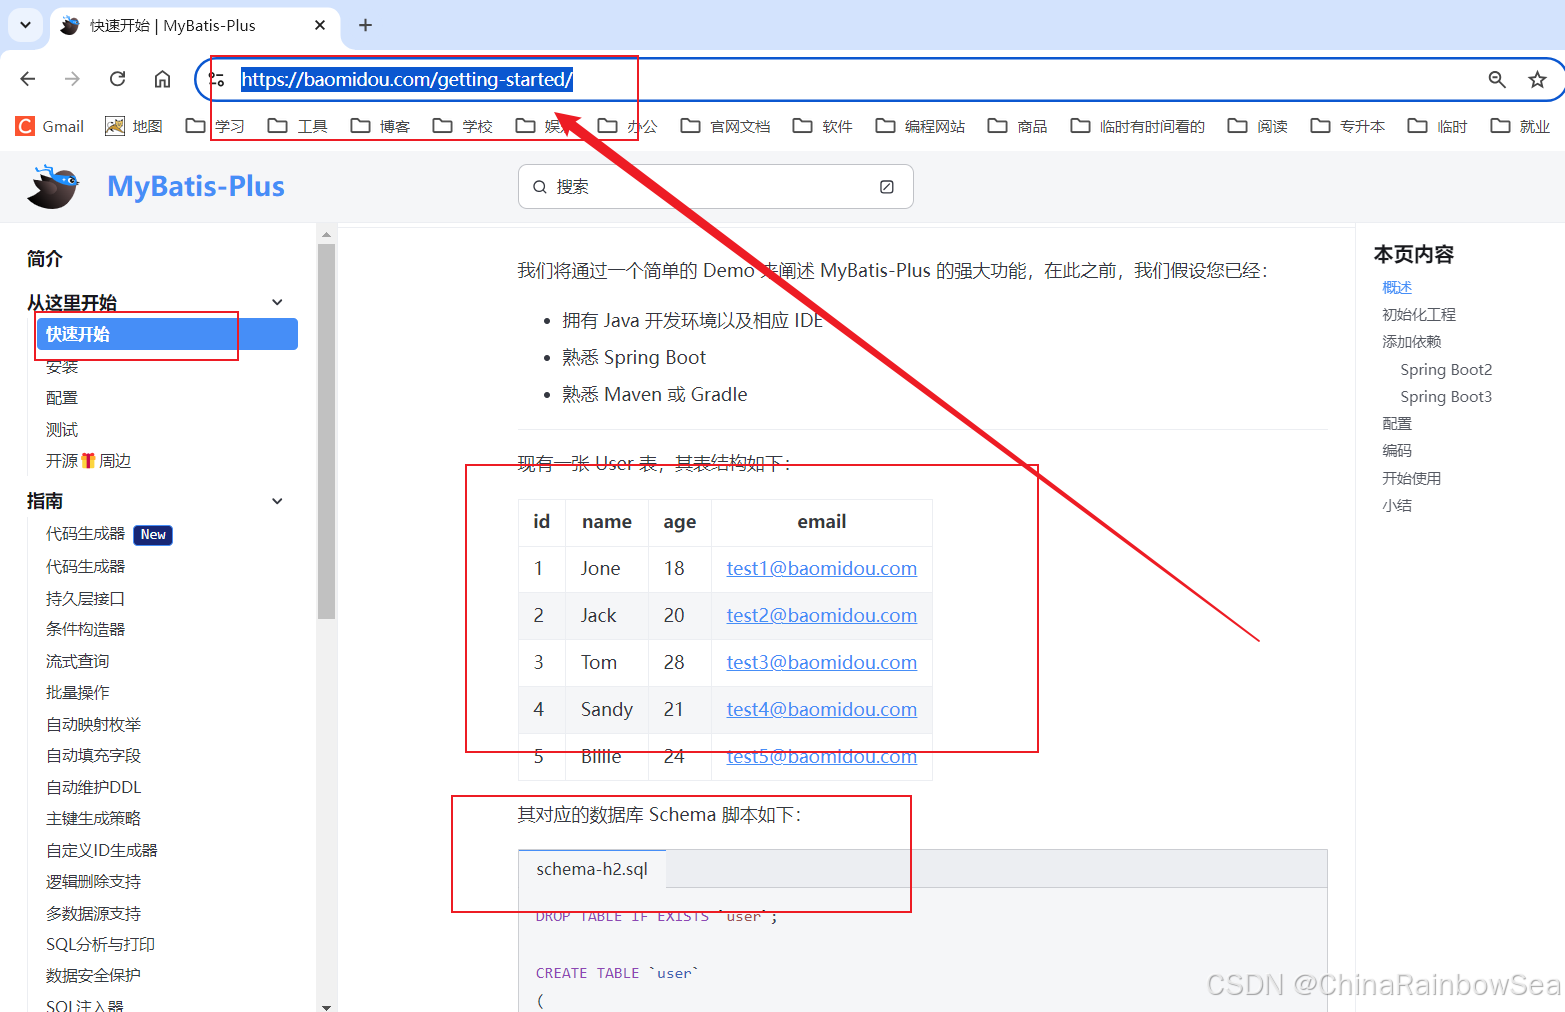The image size is (1565, 1012).
Task: Click the test2@baomidou.com email link
Action: pyautogui.click(x=821, y=615)
